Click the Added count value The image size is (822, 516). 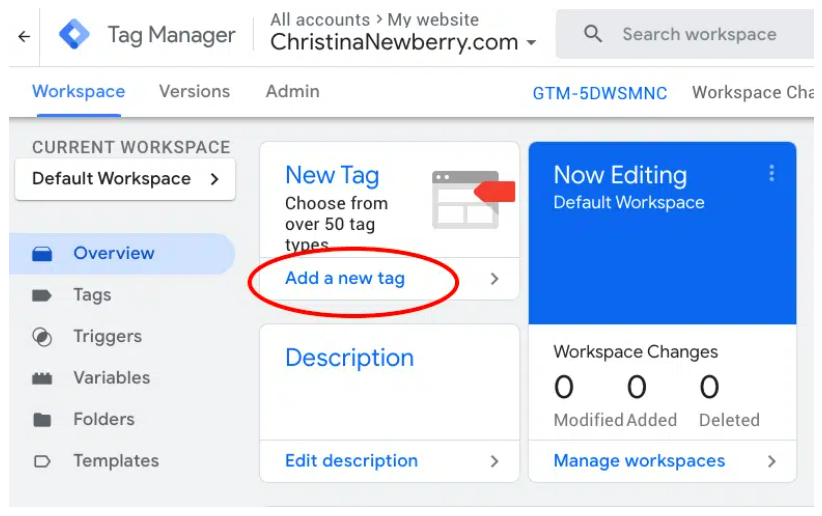(x=636, y=387)
